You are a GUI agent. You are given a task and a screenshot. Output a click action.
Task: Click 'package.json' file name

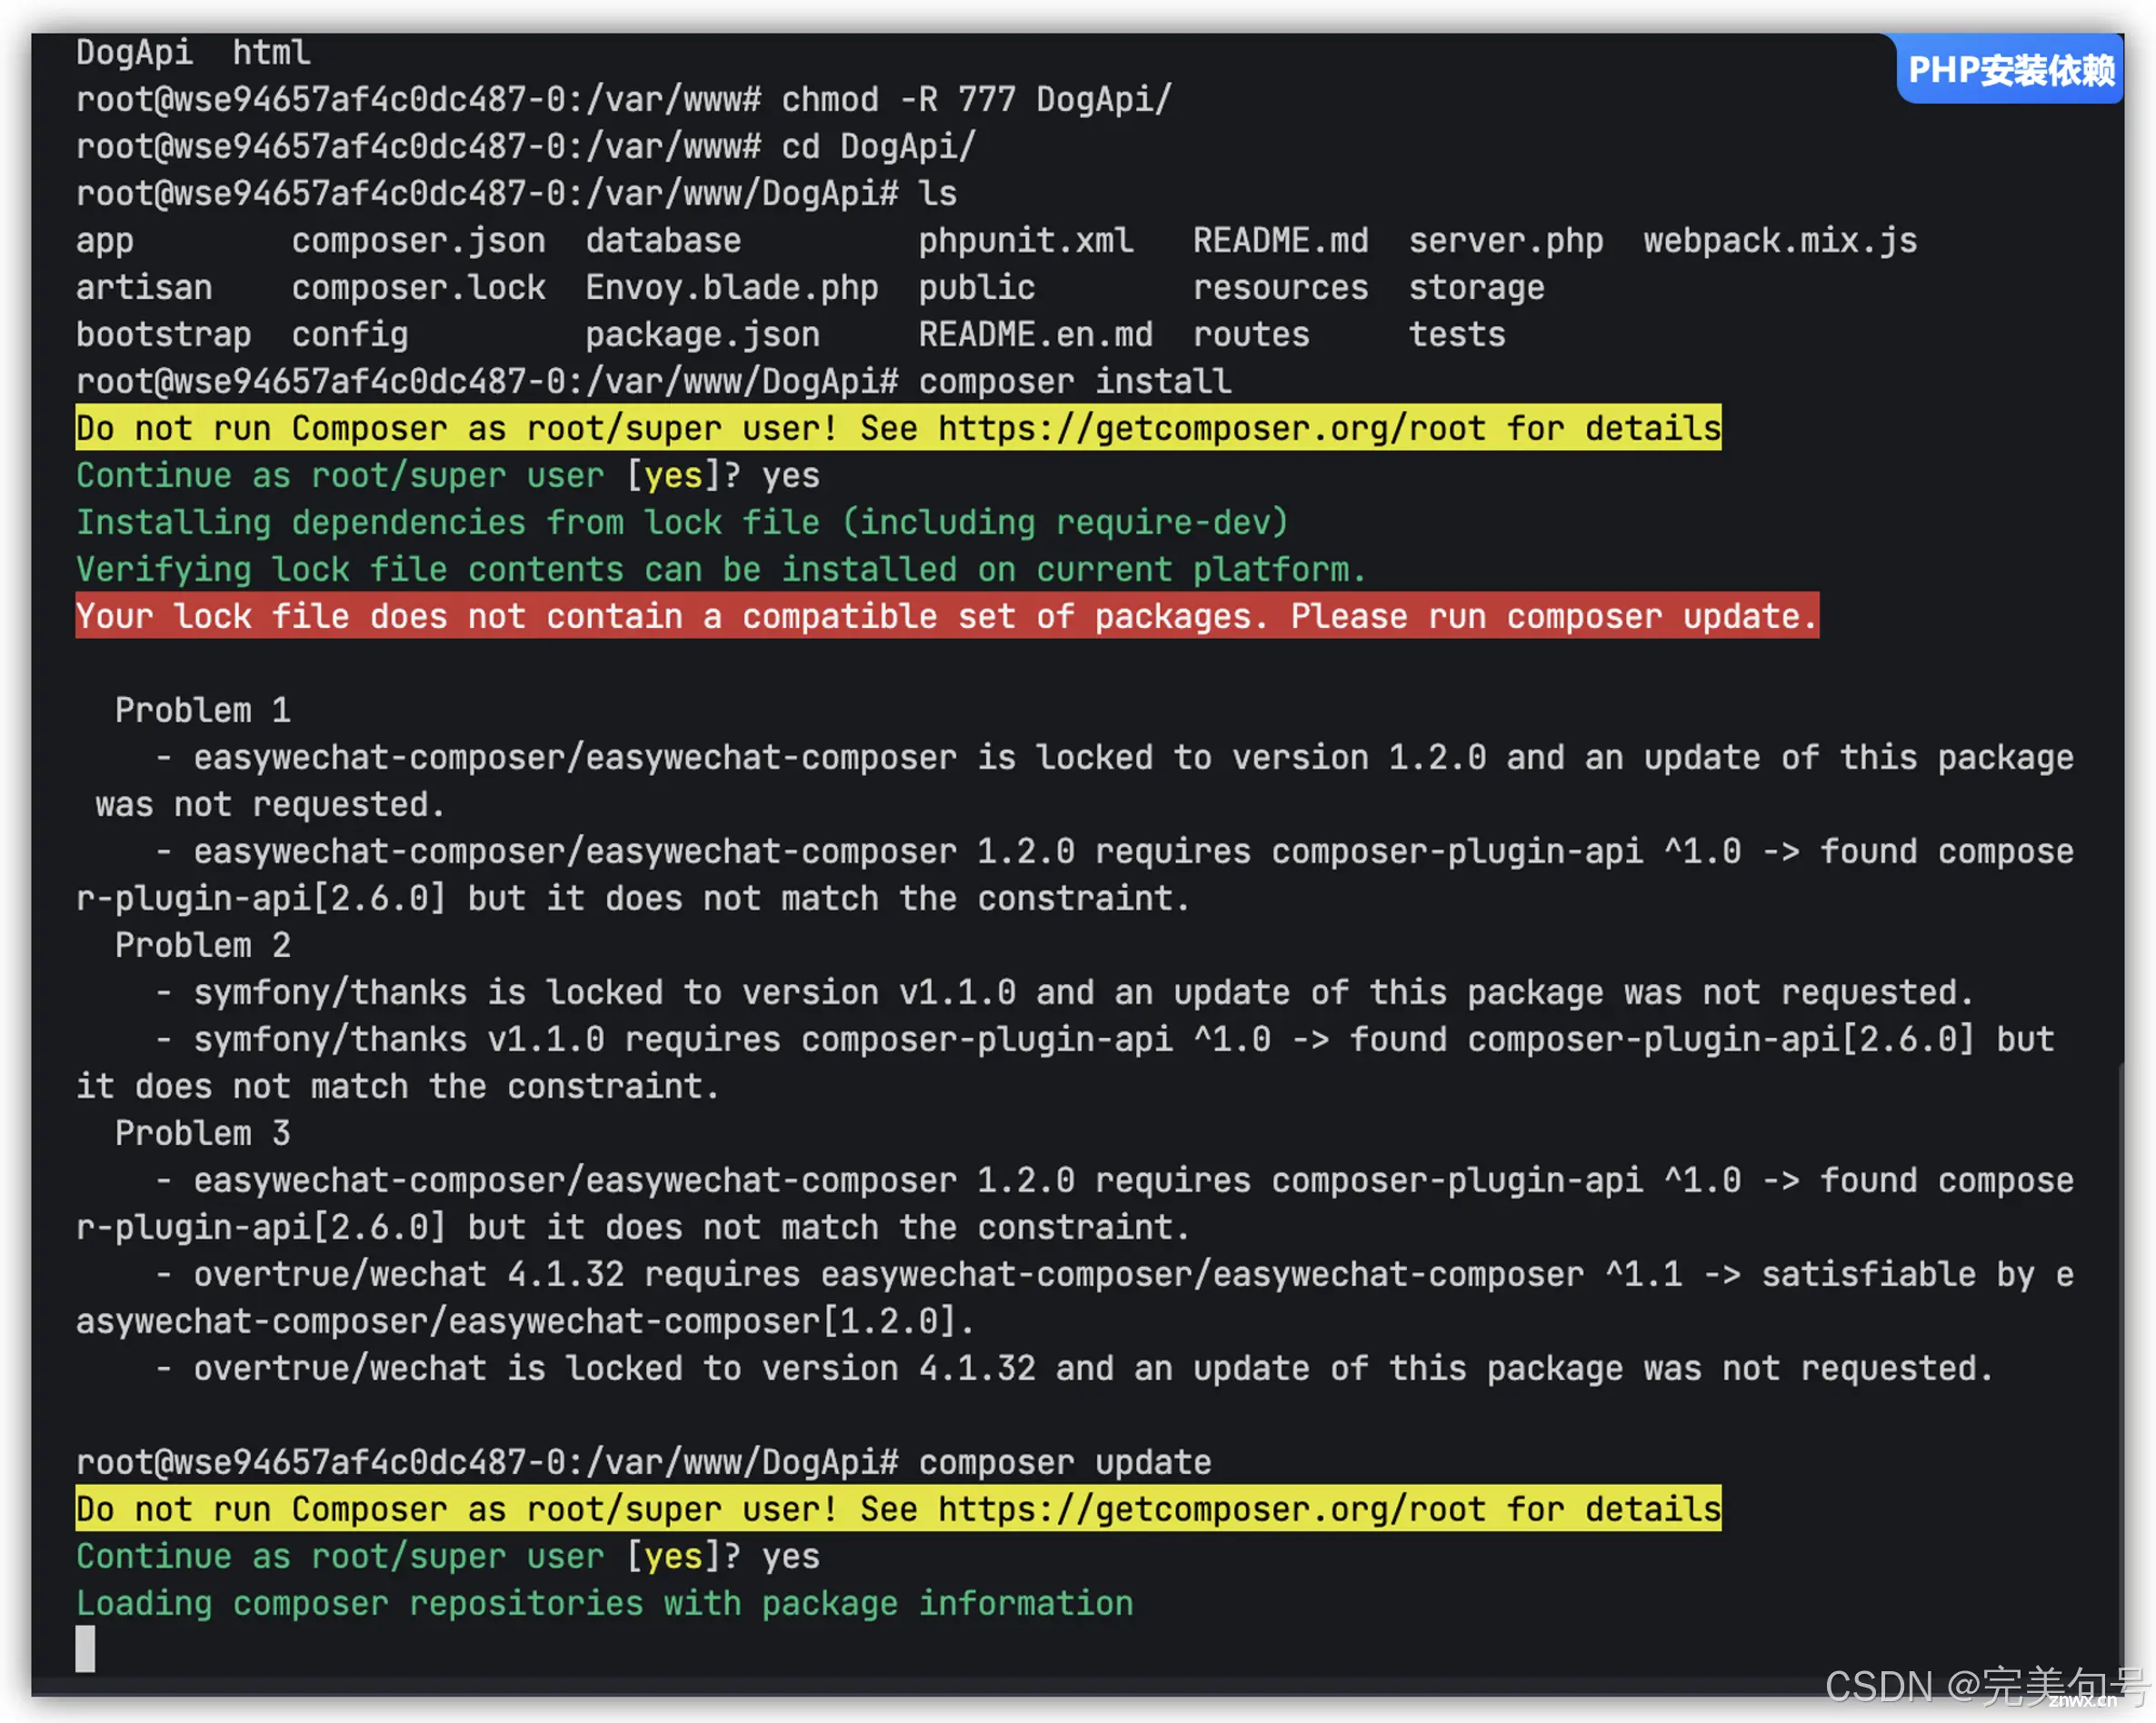click(x=703, y=335)
